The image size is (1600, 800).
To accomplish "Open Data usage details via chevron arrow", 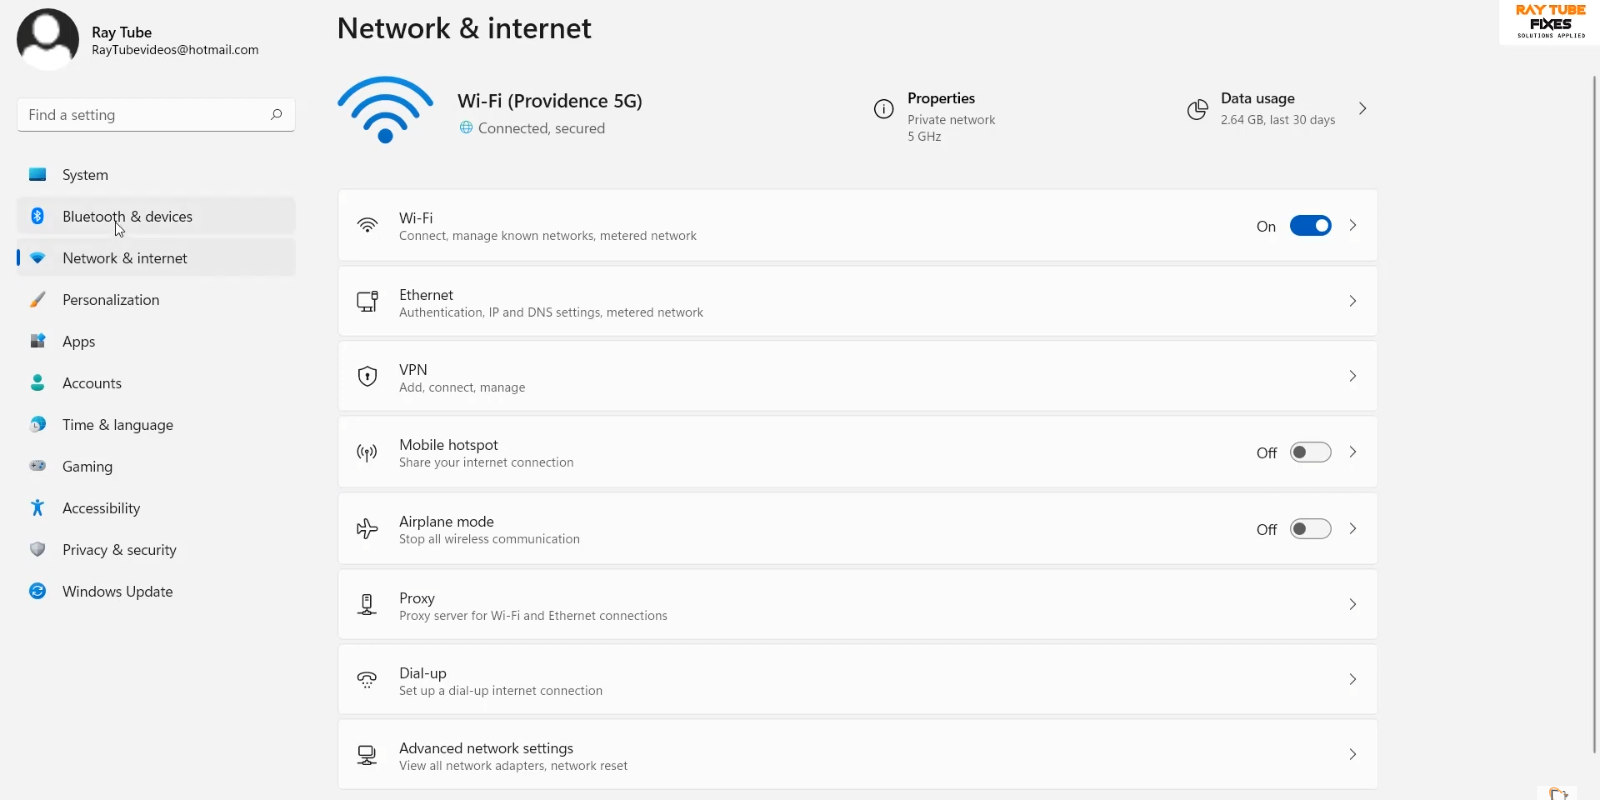I will coord(1362,109).
